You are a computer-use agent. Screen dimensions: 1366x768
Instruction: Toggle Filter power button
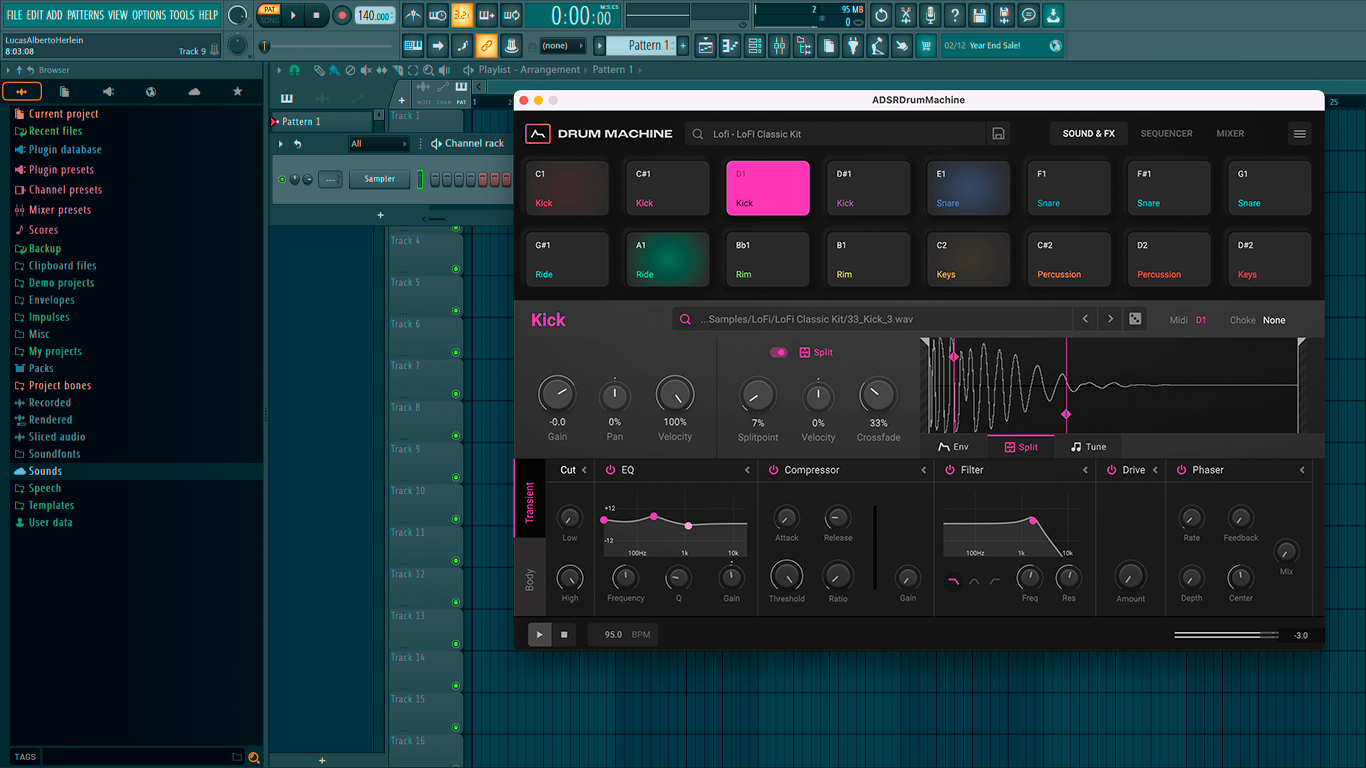949,470
